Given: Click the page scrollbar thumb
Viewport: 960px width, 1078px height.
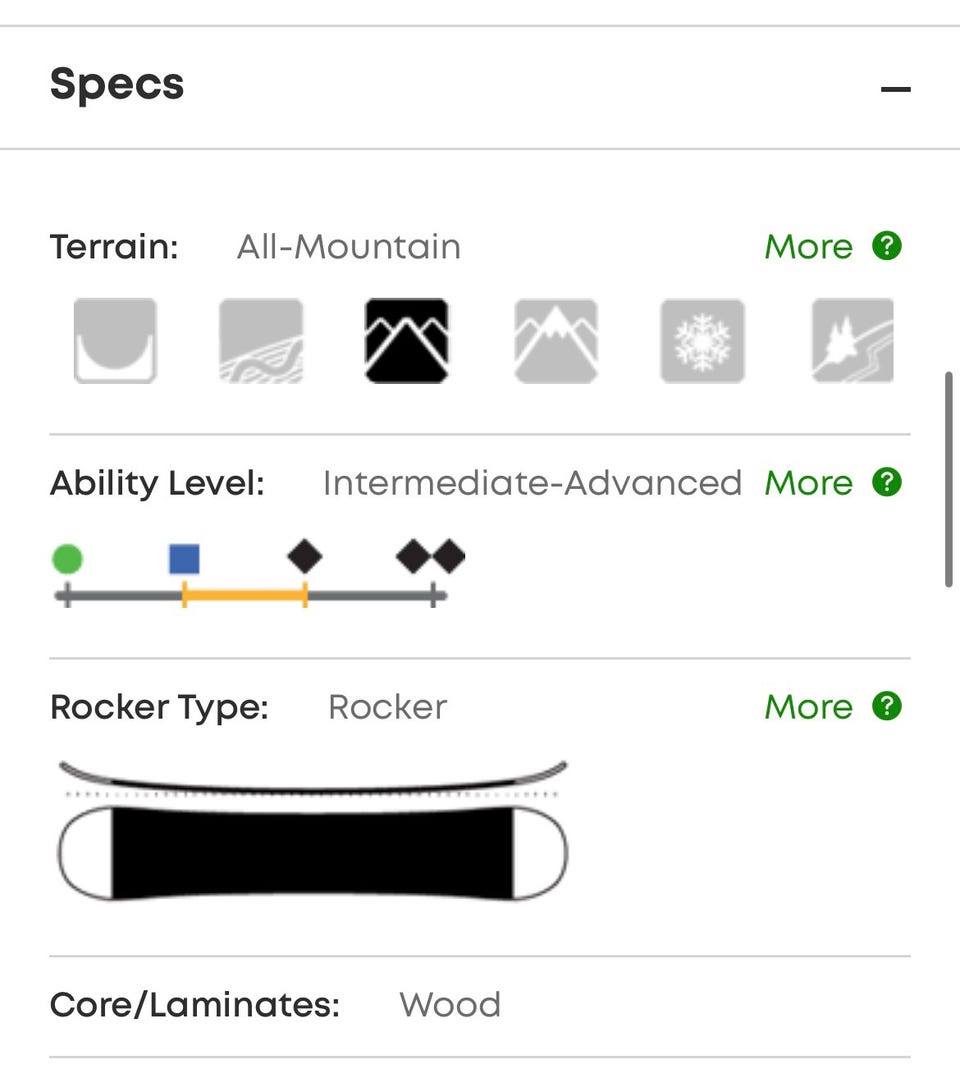Looking at the screenshot, I should 949,480.
